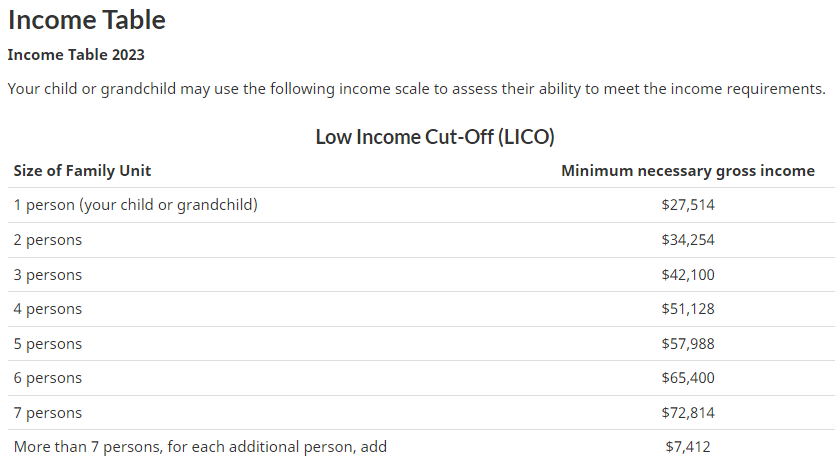Click the $7,412 additional person amount

tap(687, 447)
